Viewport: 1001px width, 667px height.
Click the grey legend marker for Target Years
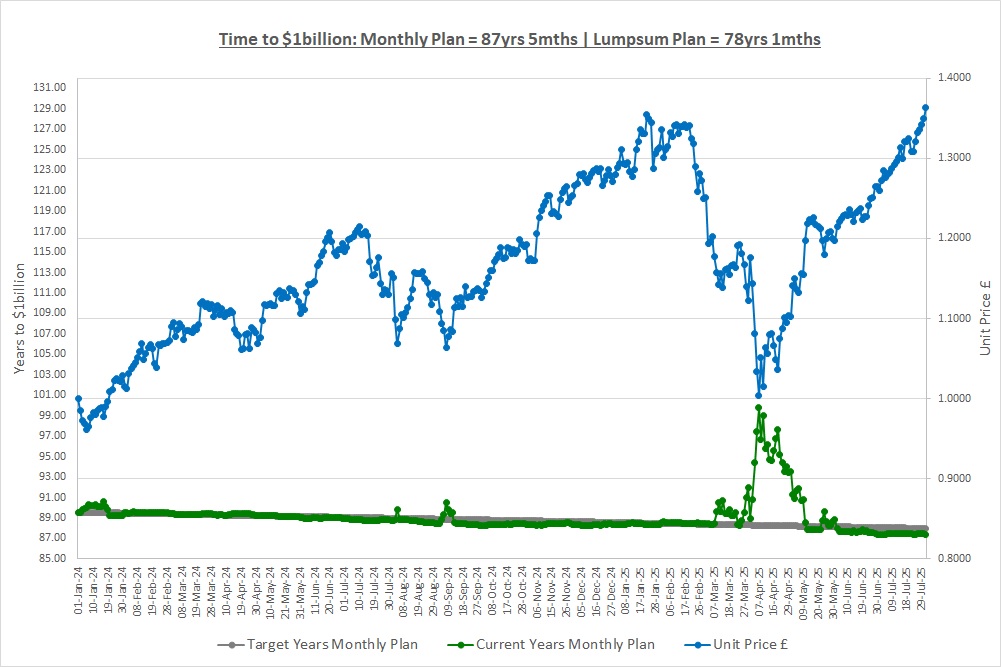[x=231, y=644]
